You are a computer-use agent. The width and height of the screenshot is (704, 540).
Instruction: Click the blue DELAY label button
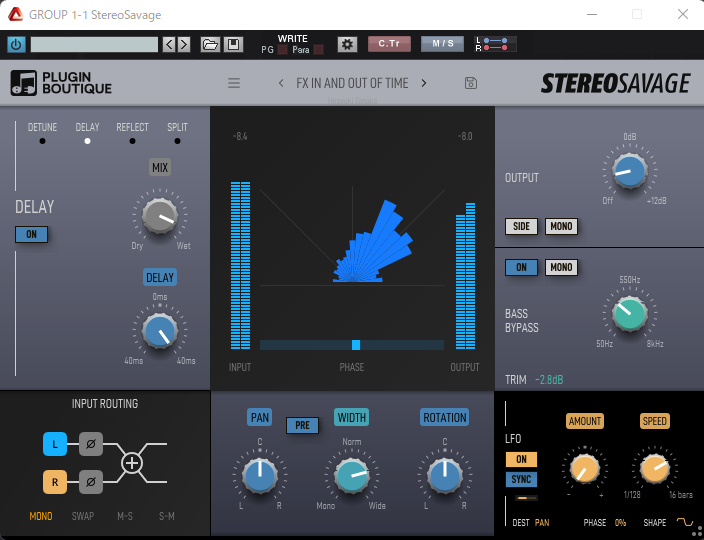click(160, 277)
